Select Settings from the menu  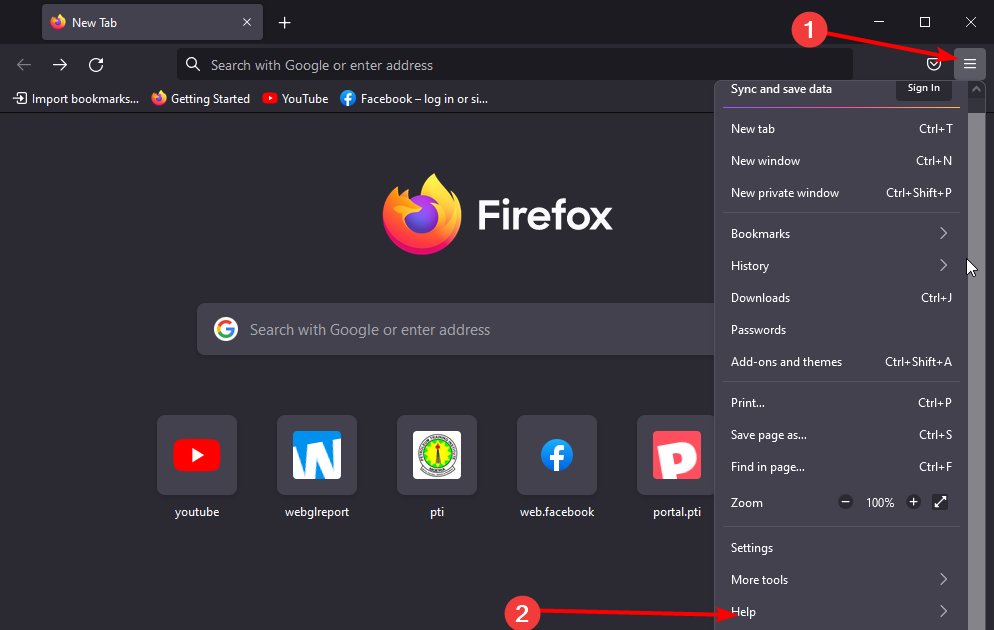coord(751,547)
